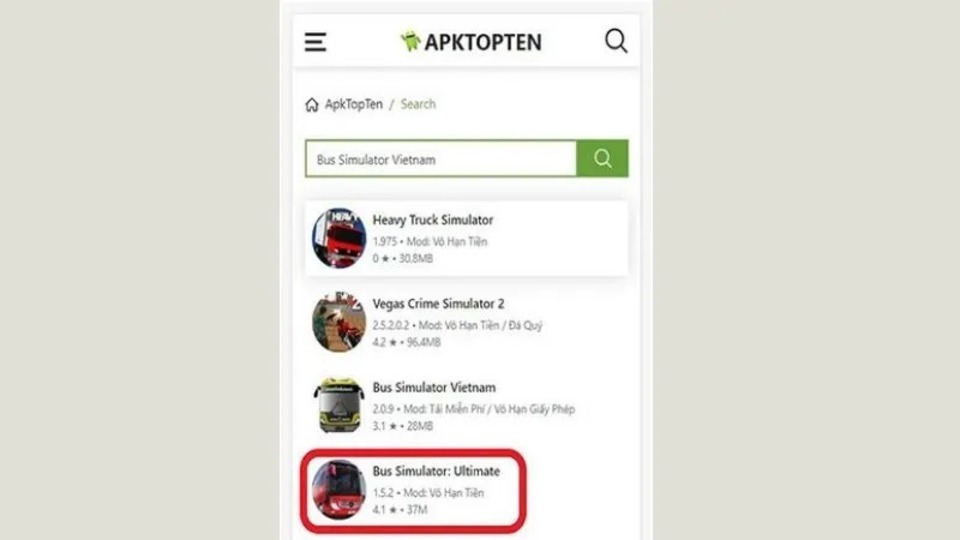Screen dimensions: 960x540
Task: Click the Search breadcrumb item
Action: 418,104
